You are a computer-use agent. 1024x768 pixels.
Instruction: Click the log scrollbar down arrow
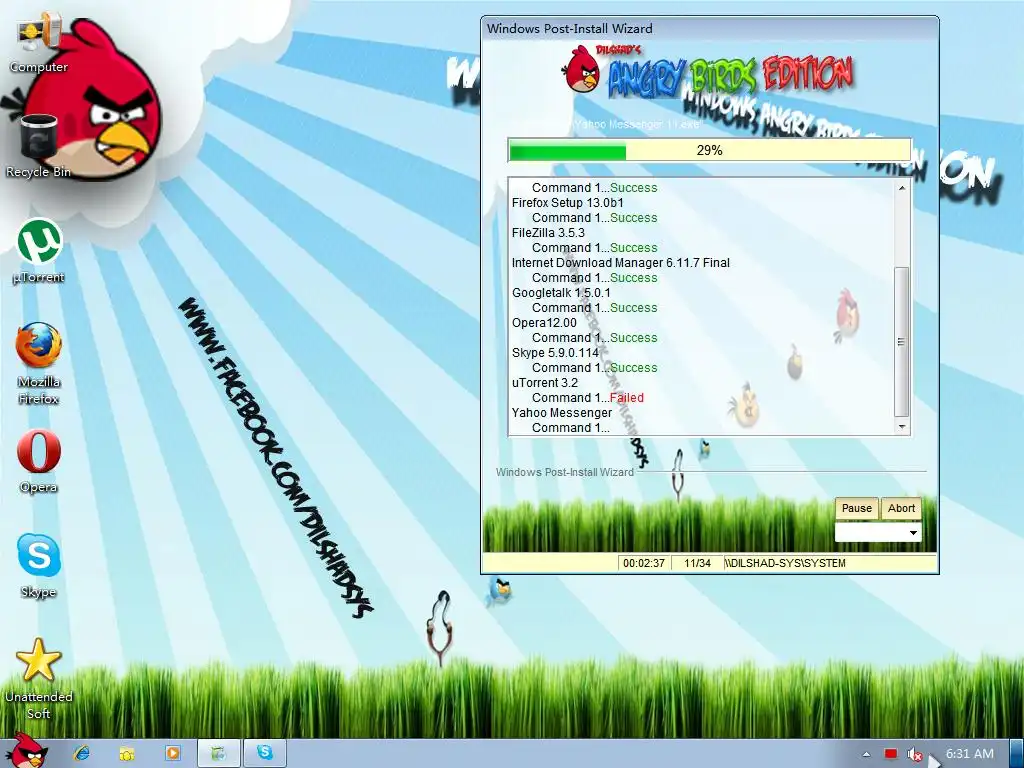(x=901, y=426)
